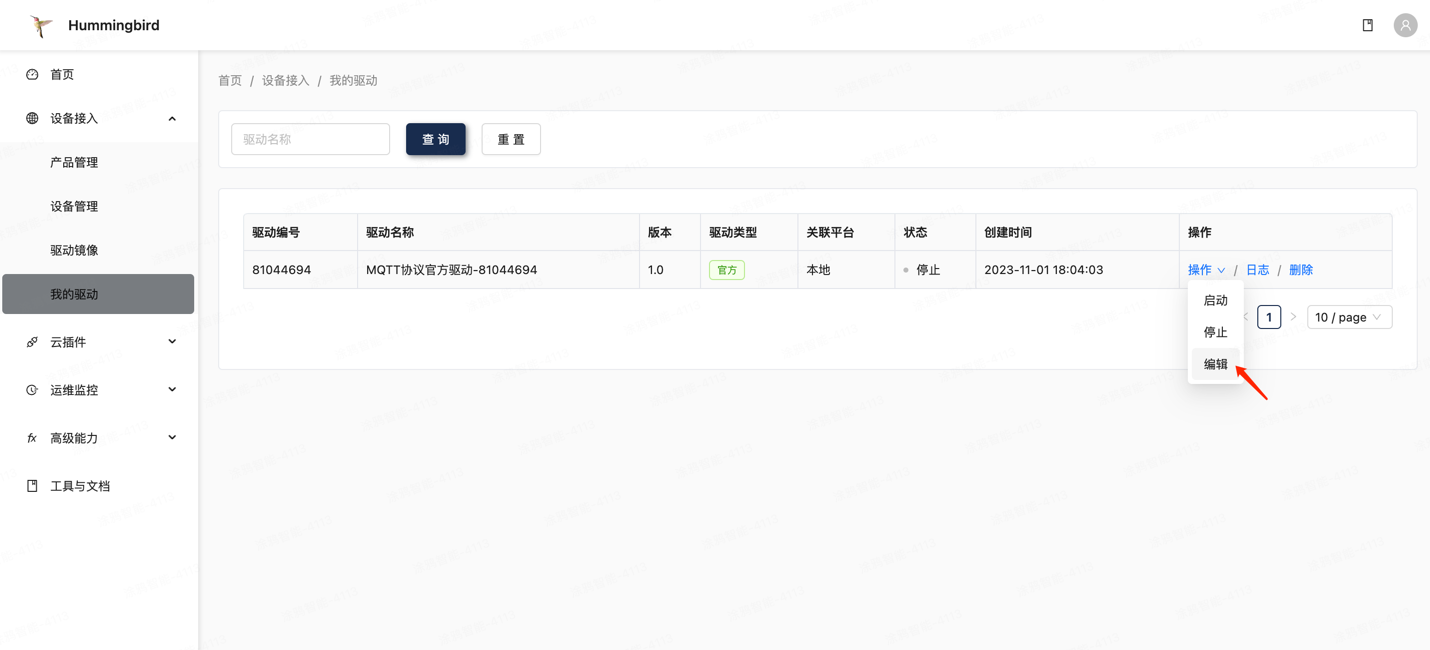This screenshot has width=1430, height=650.
Task: Open 运维监控 via its clock icon
Action: 30,389
